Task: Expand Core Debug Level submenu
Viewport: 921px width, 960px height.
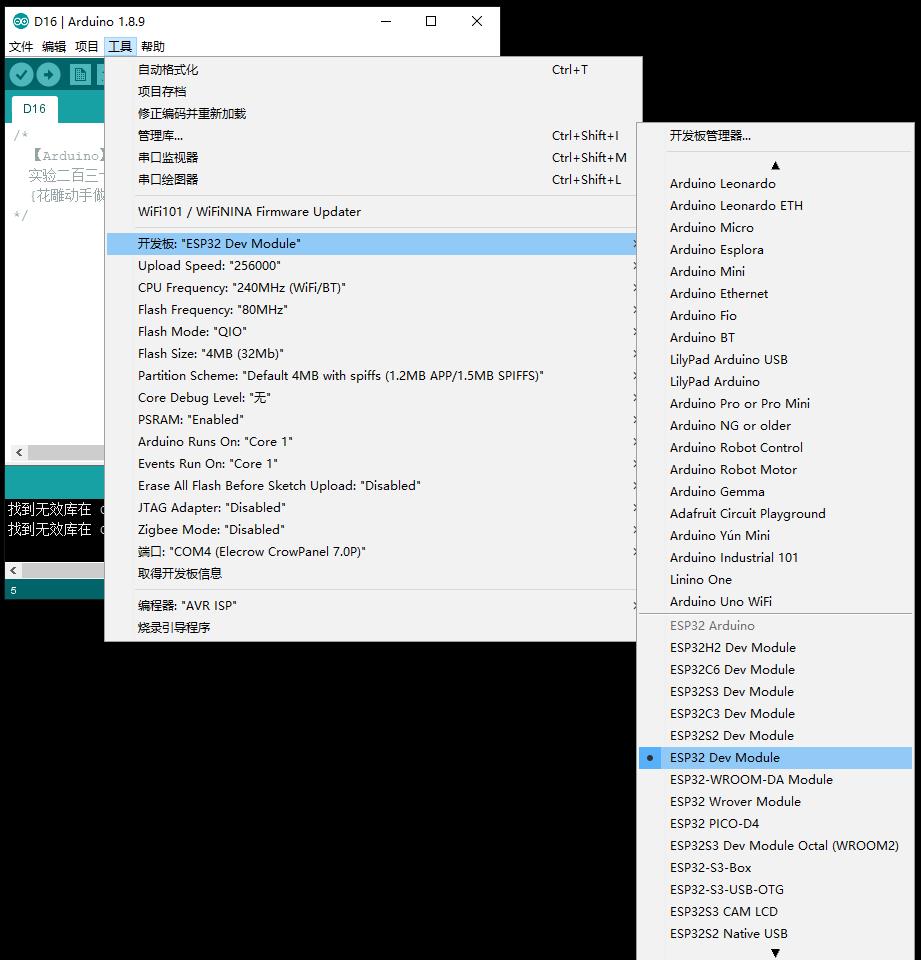Action: (x=374, y=398)
